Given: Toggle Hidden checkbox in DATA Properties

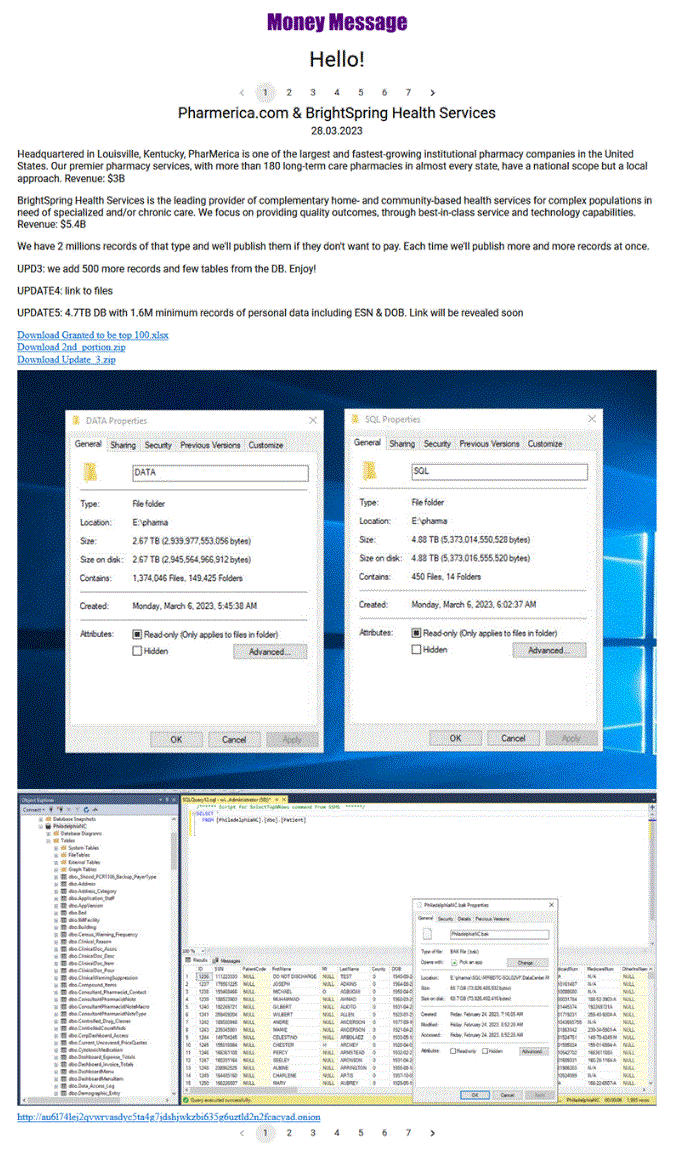Looking at the screenshot, I should click(137, 651).
